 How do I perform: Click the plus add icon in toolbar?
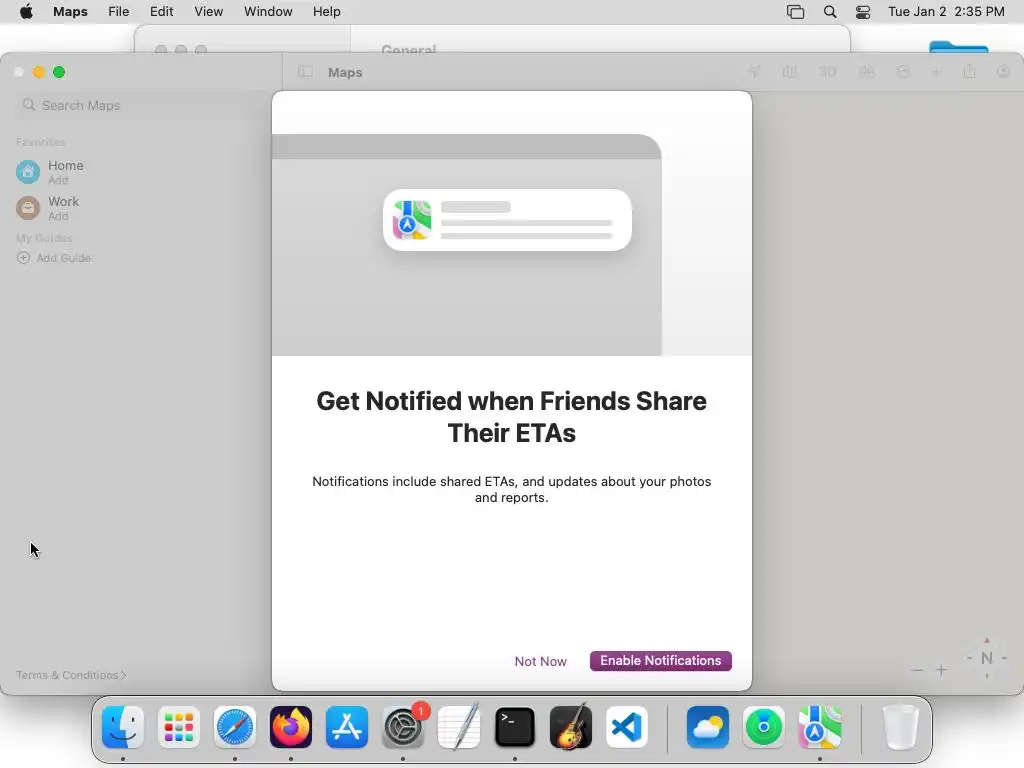936,72
